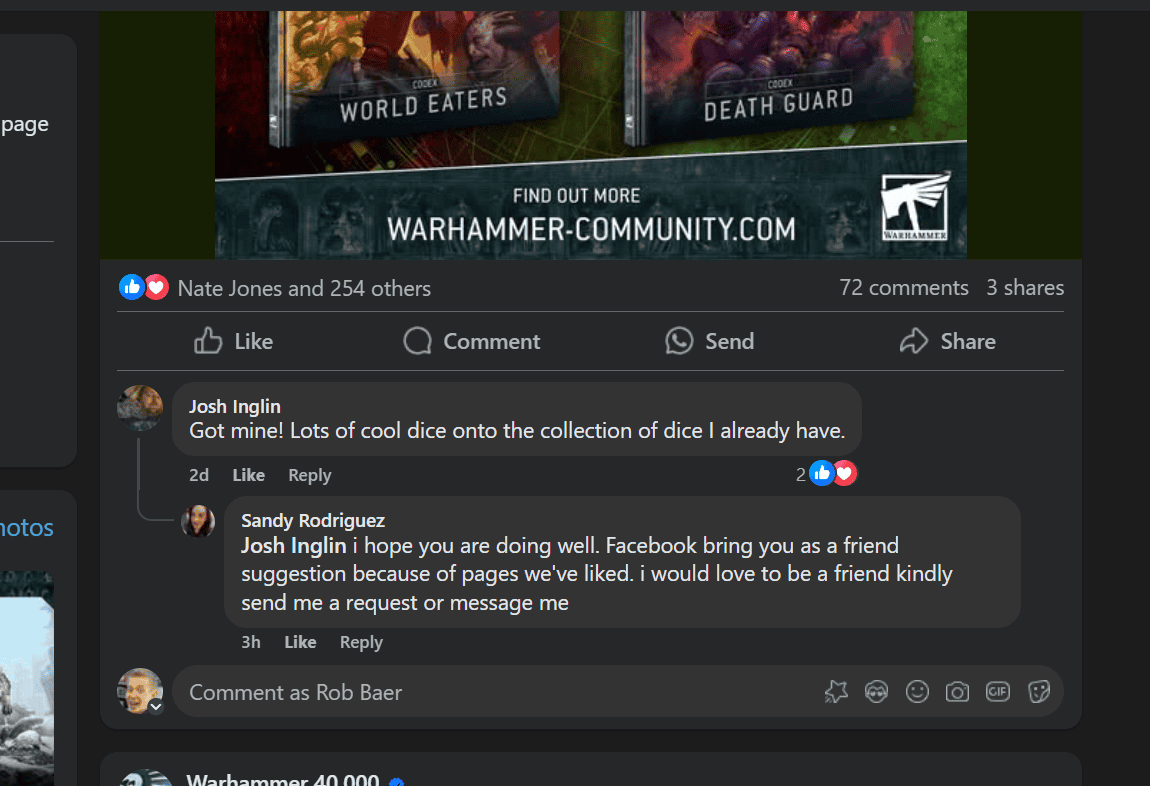The height and width of the screenshot is (786, 1150).
Task: View the 3 shares list
Action: [x=1025, y=287]
